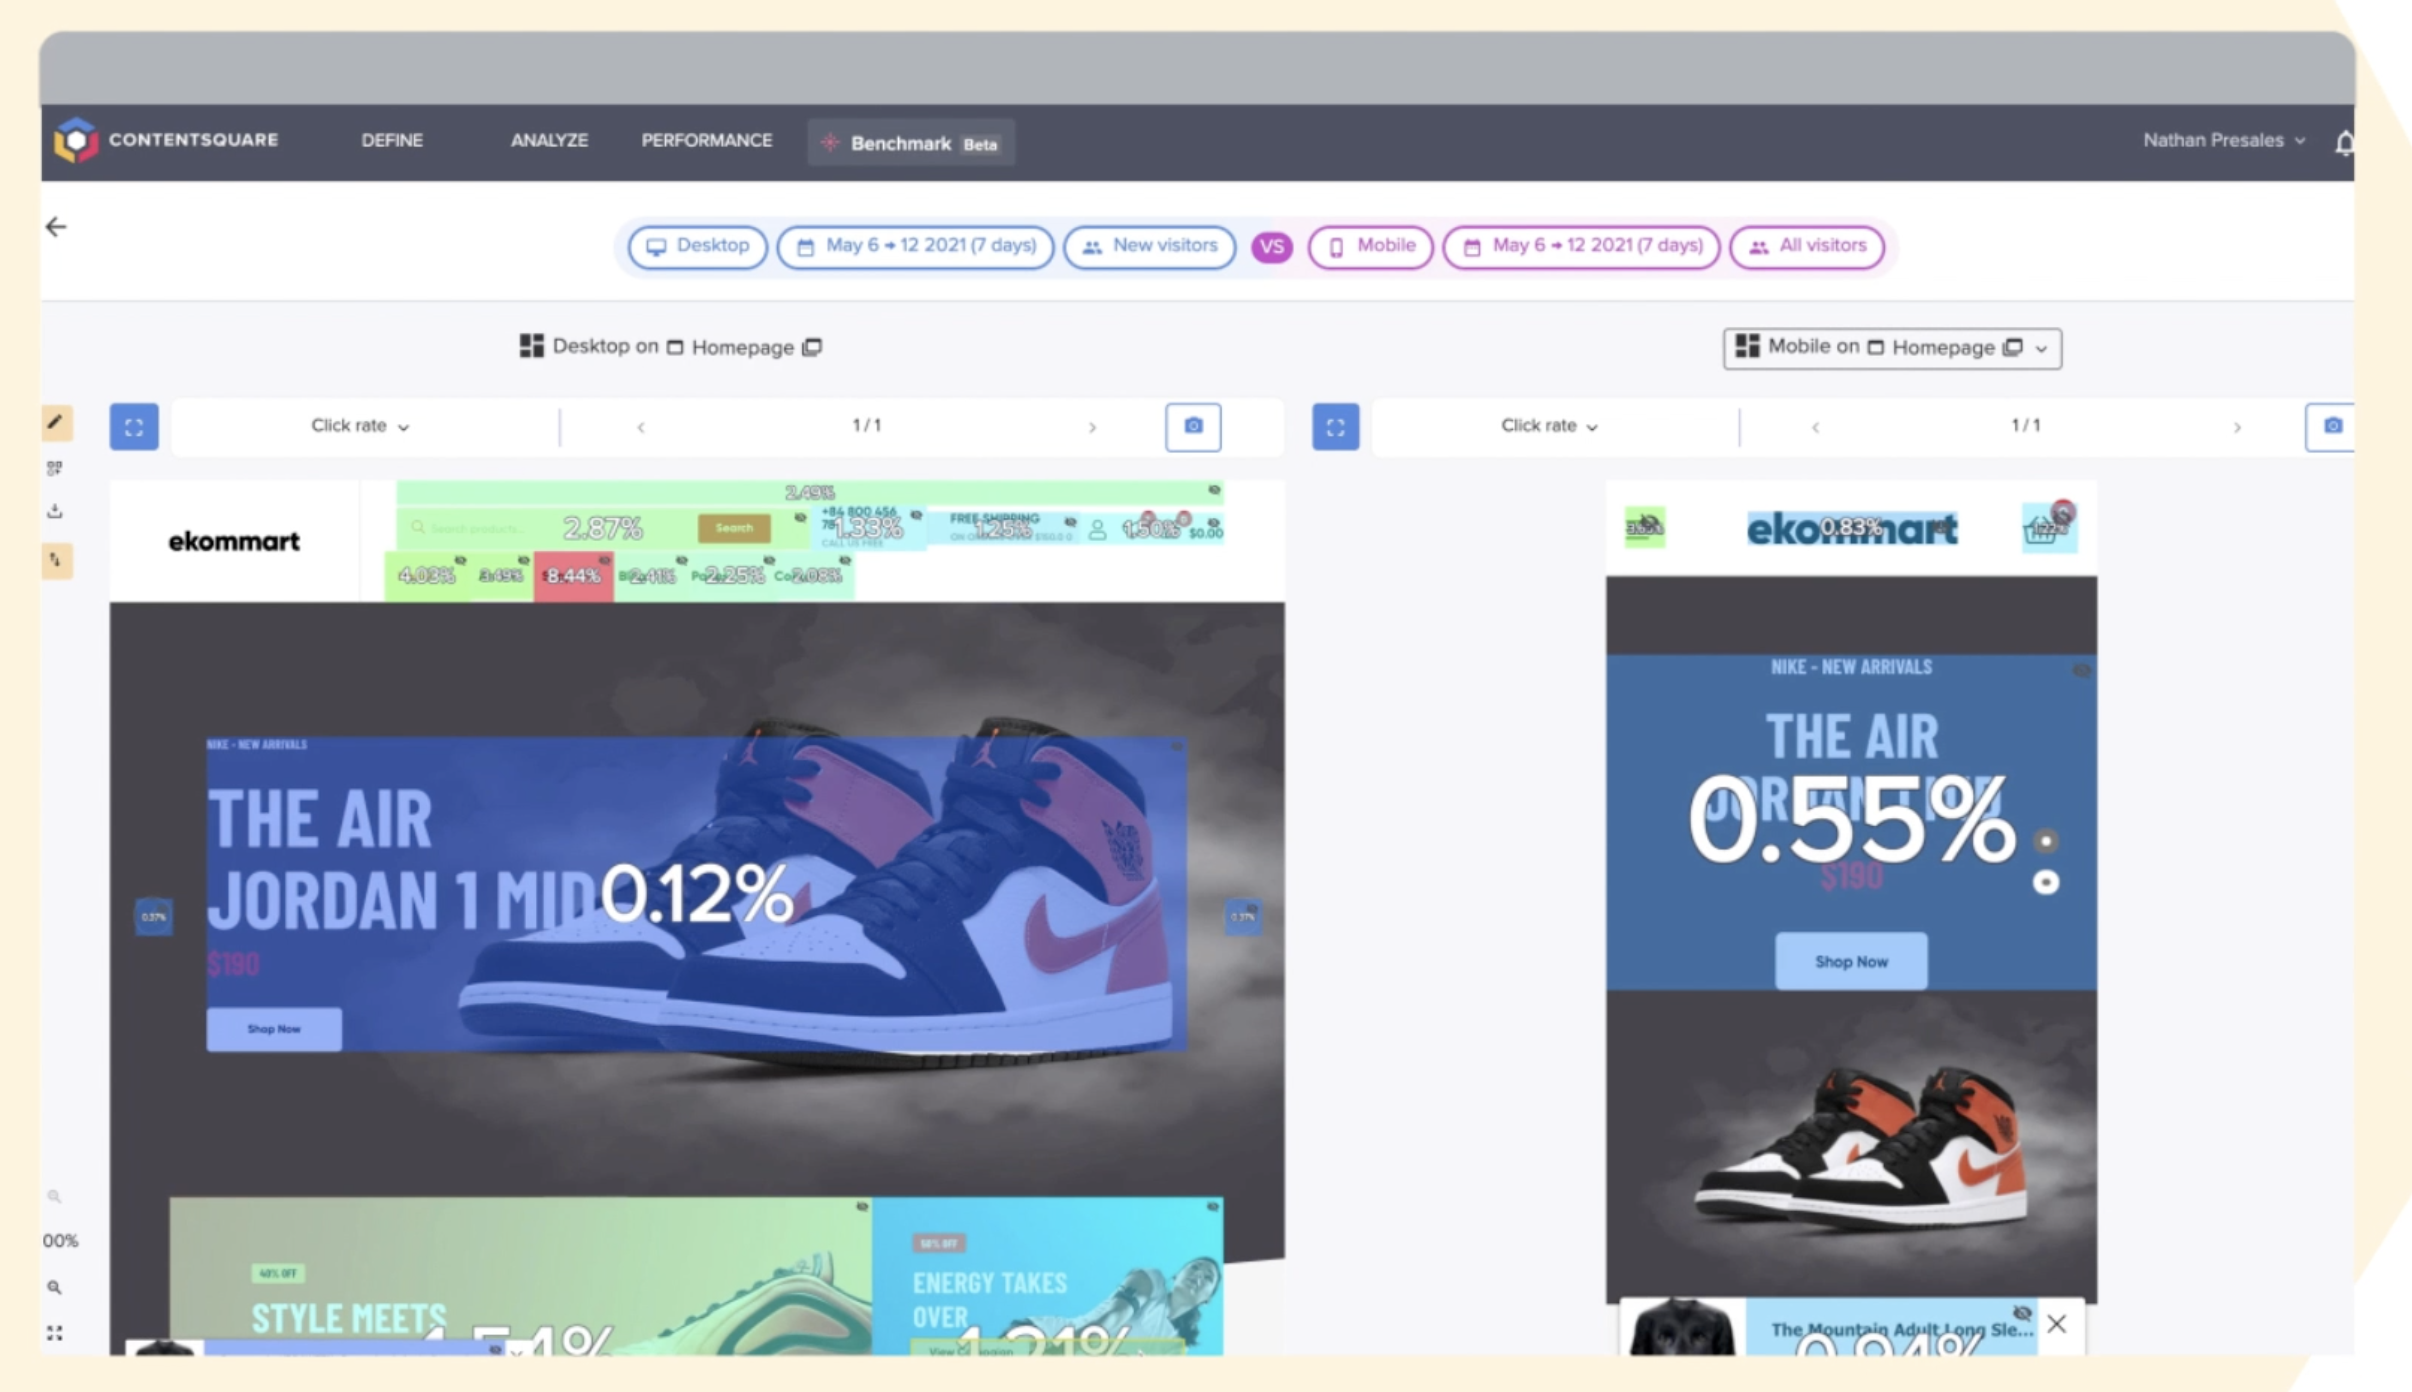The height and width of the screenshot is (1392, 2412).
Task: Dismiss the Mountain Adult product popup with the X
Action: point(2056,1324)
